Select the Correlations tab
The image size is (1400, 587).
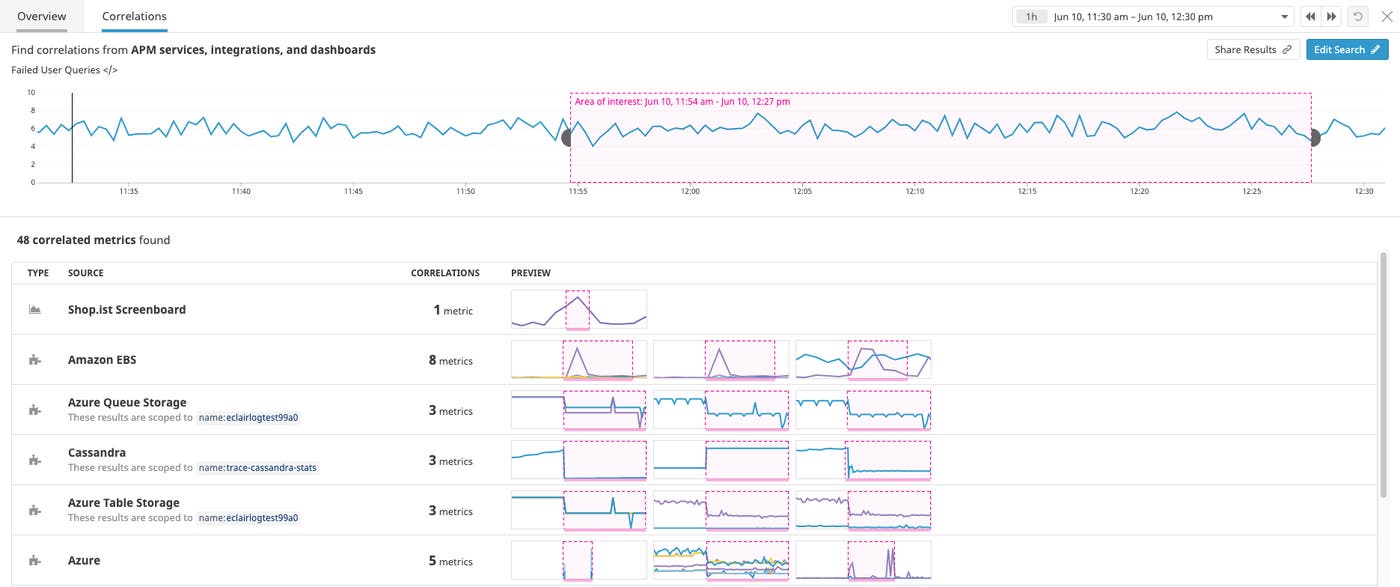tap(133, 16)
